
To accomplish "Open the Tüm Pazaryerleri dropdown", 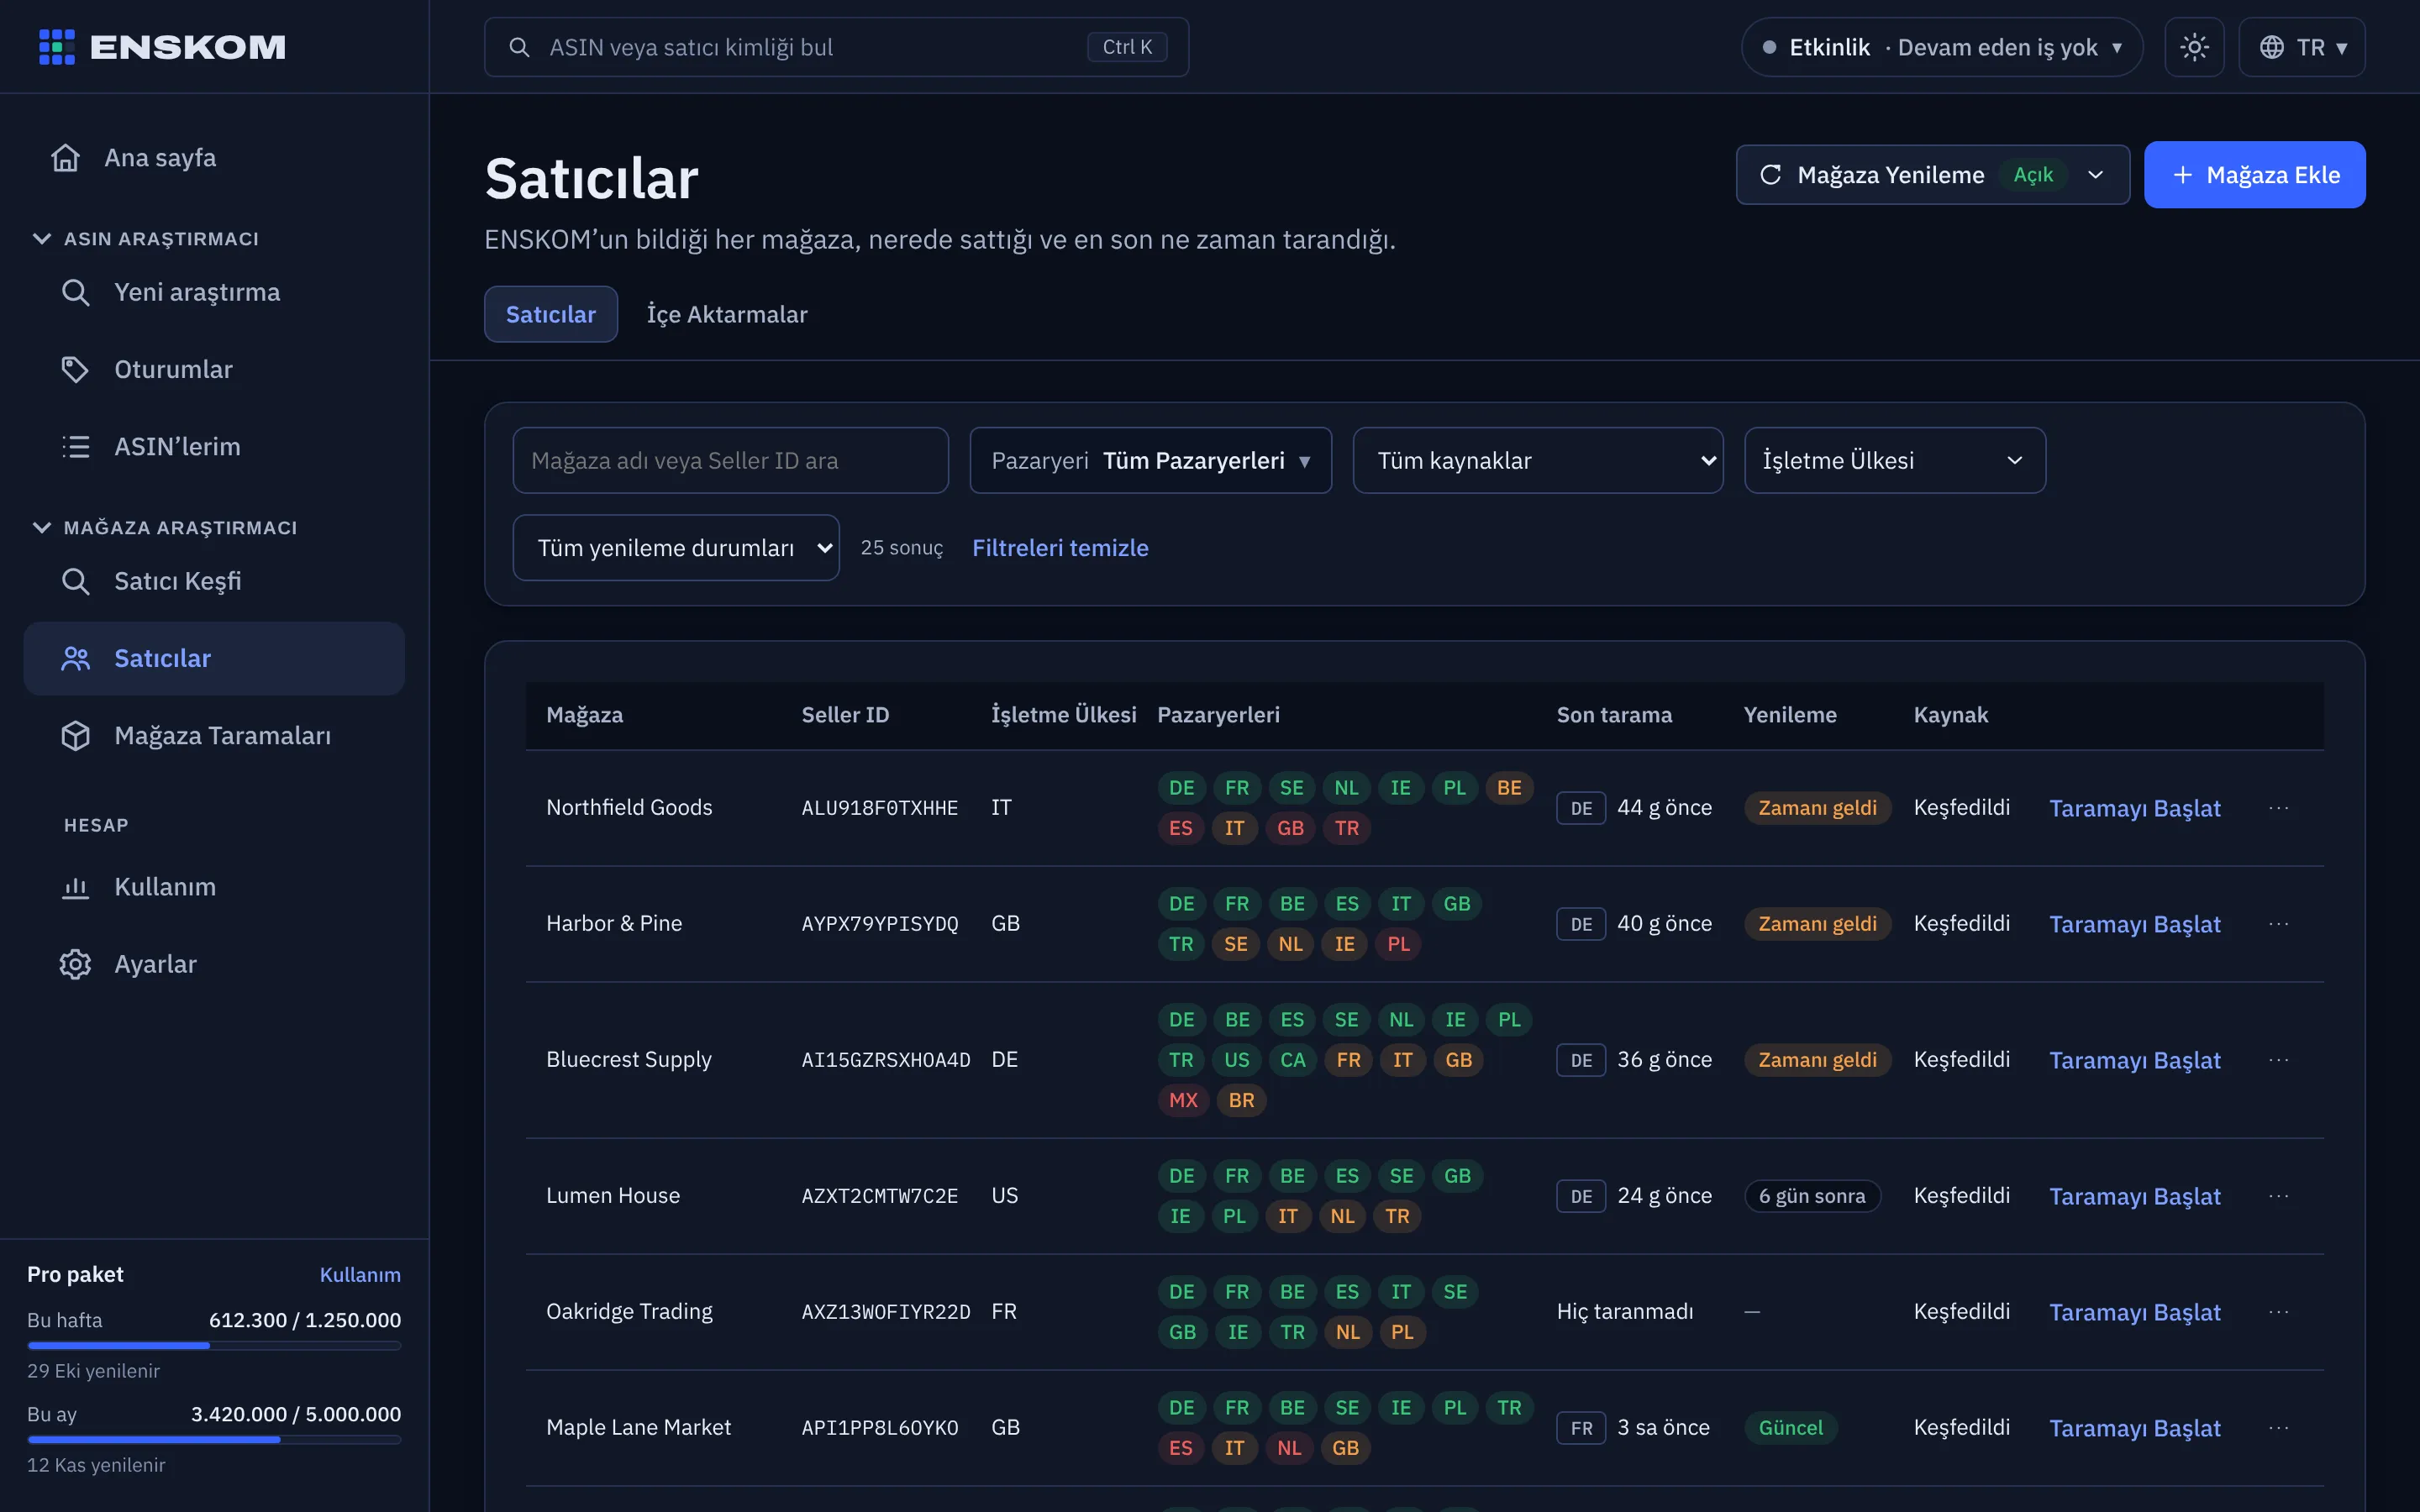I will pyautogui.click(x=1150, y=460).
